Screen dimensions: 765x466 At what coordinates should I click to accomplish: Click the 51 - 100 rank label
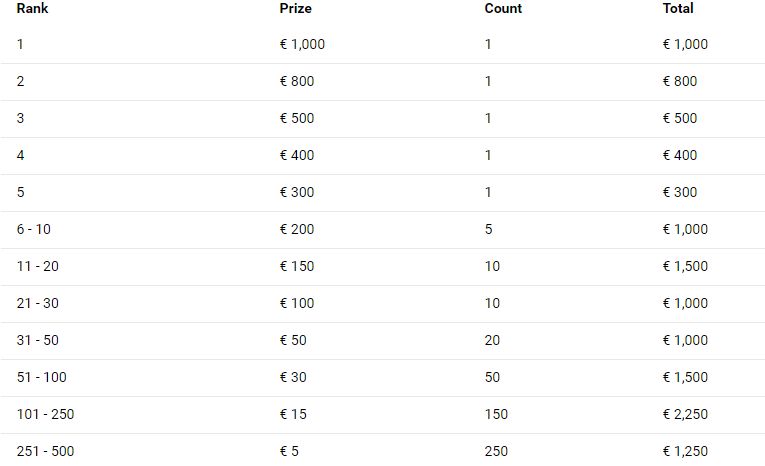[x=41, y=377]
